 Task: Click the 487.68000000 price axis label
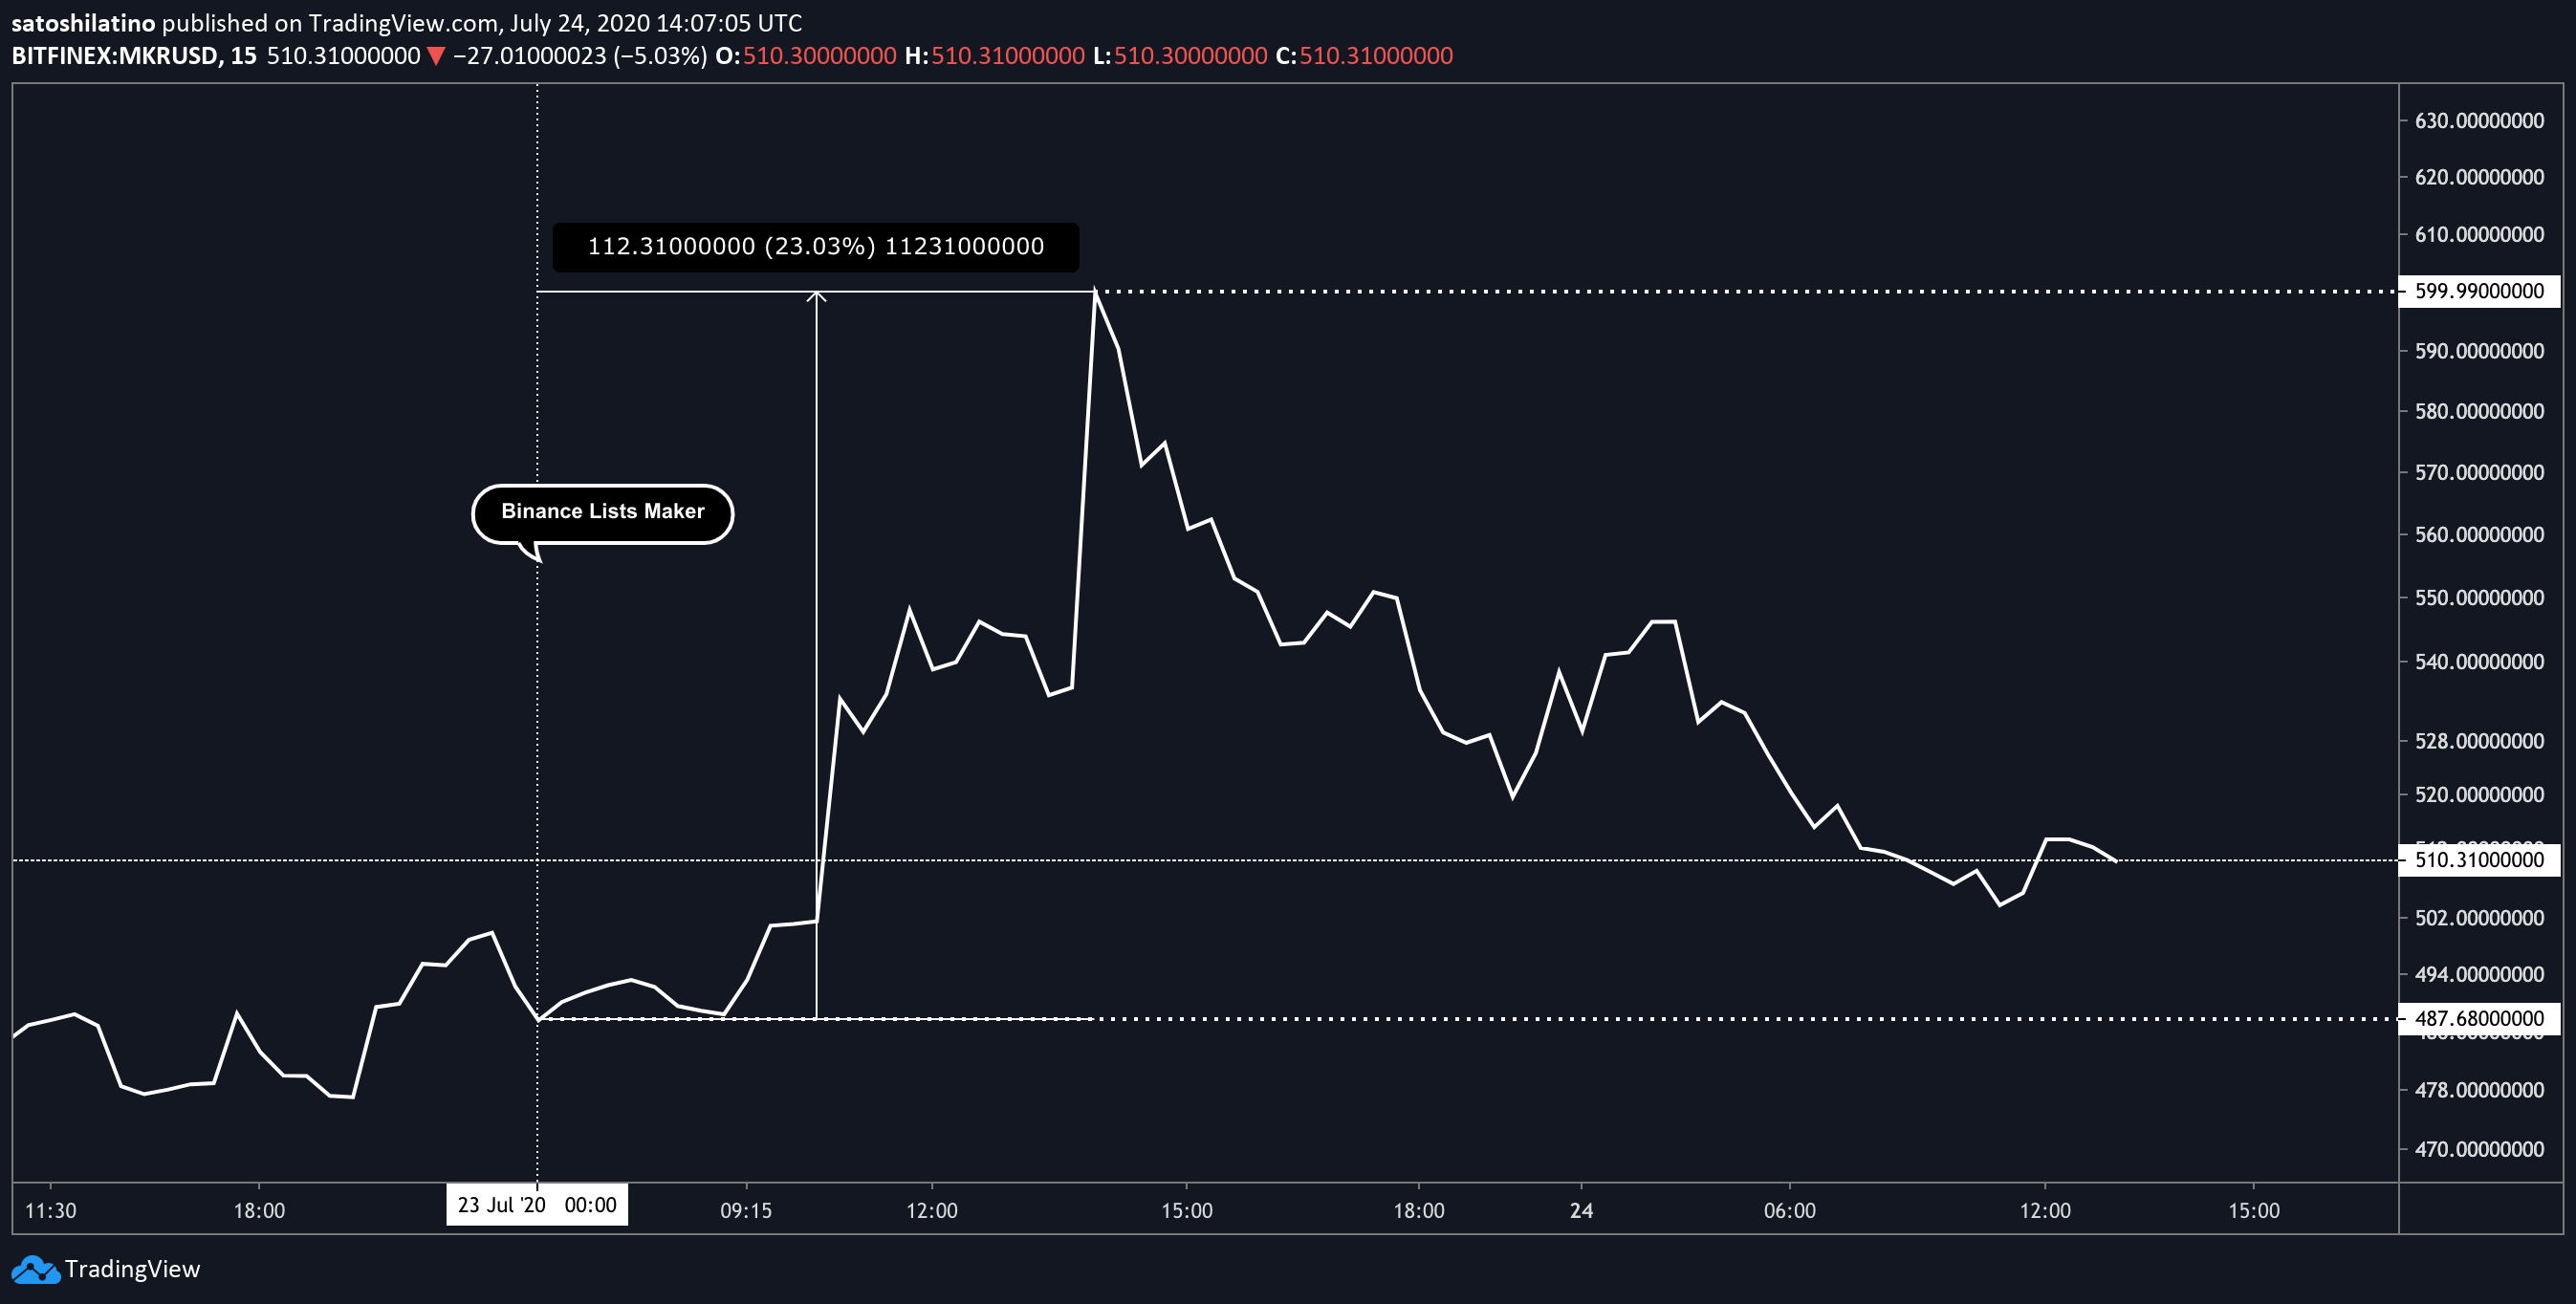(x=2478, y=1019)
